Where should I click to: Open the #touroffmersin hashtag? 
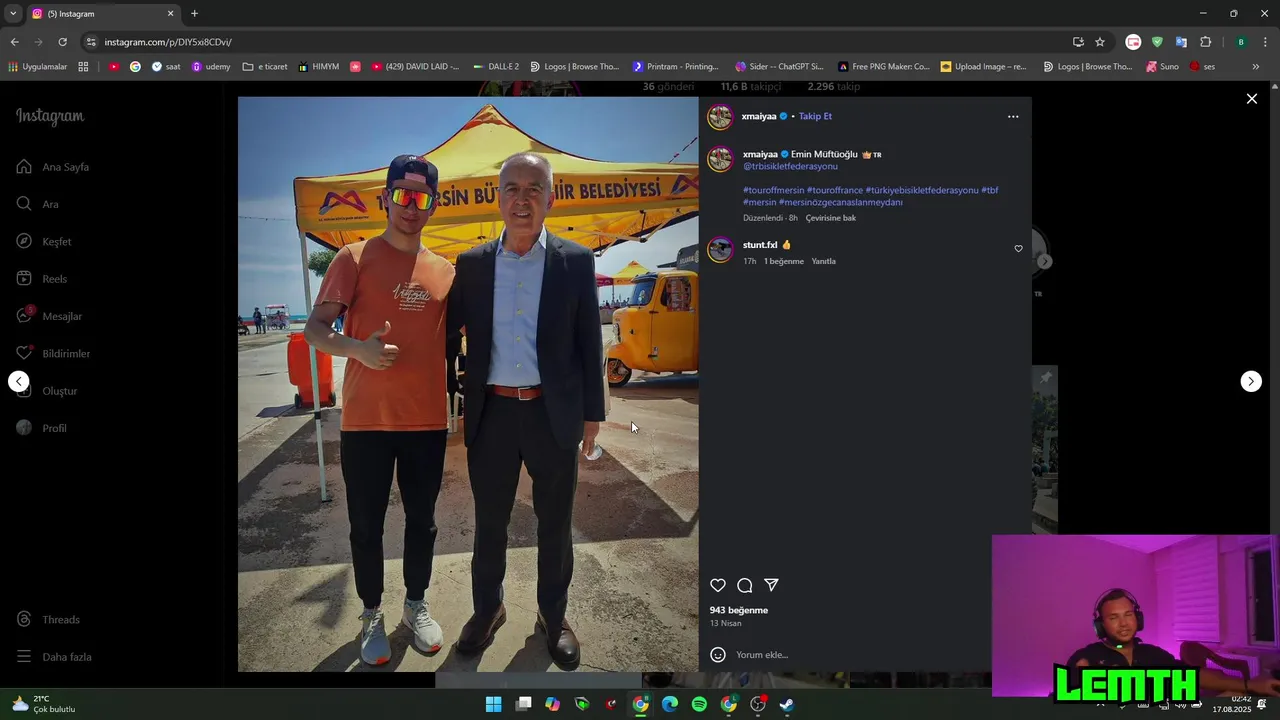point(773,190)
